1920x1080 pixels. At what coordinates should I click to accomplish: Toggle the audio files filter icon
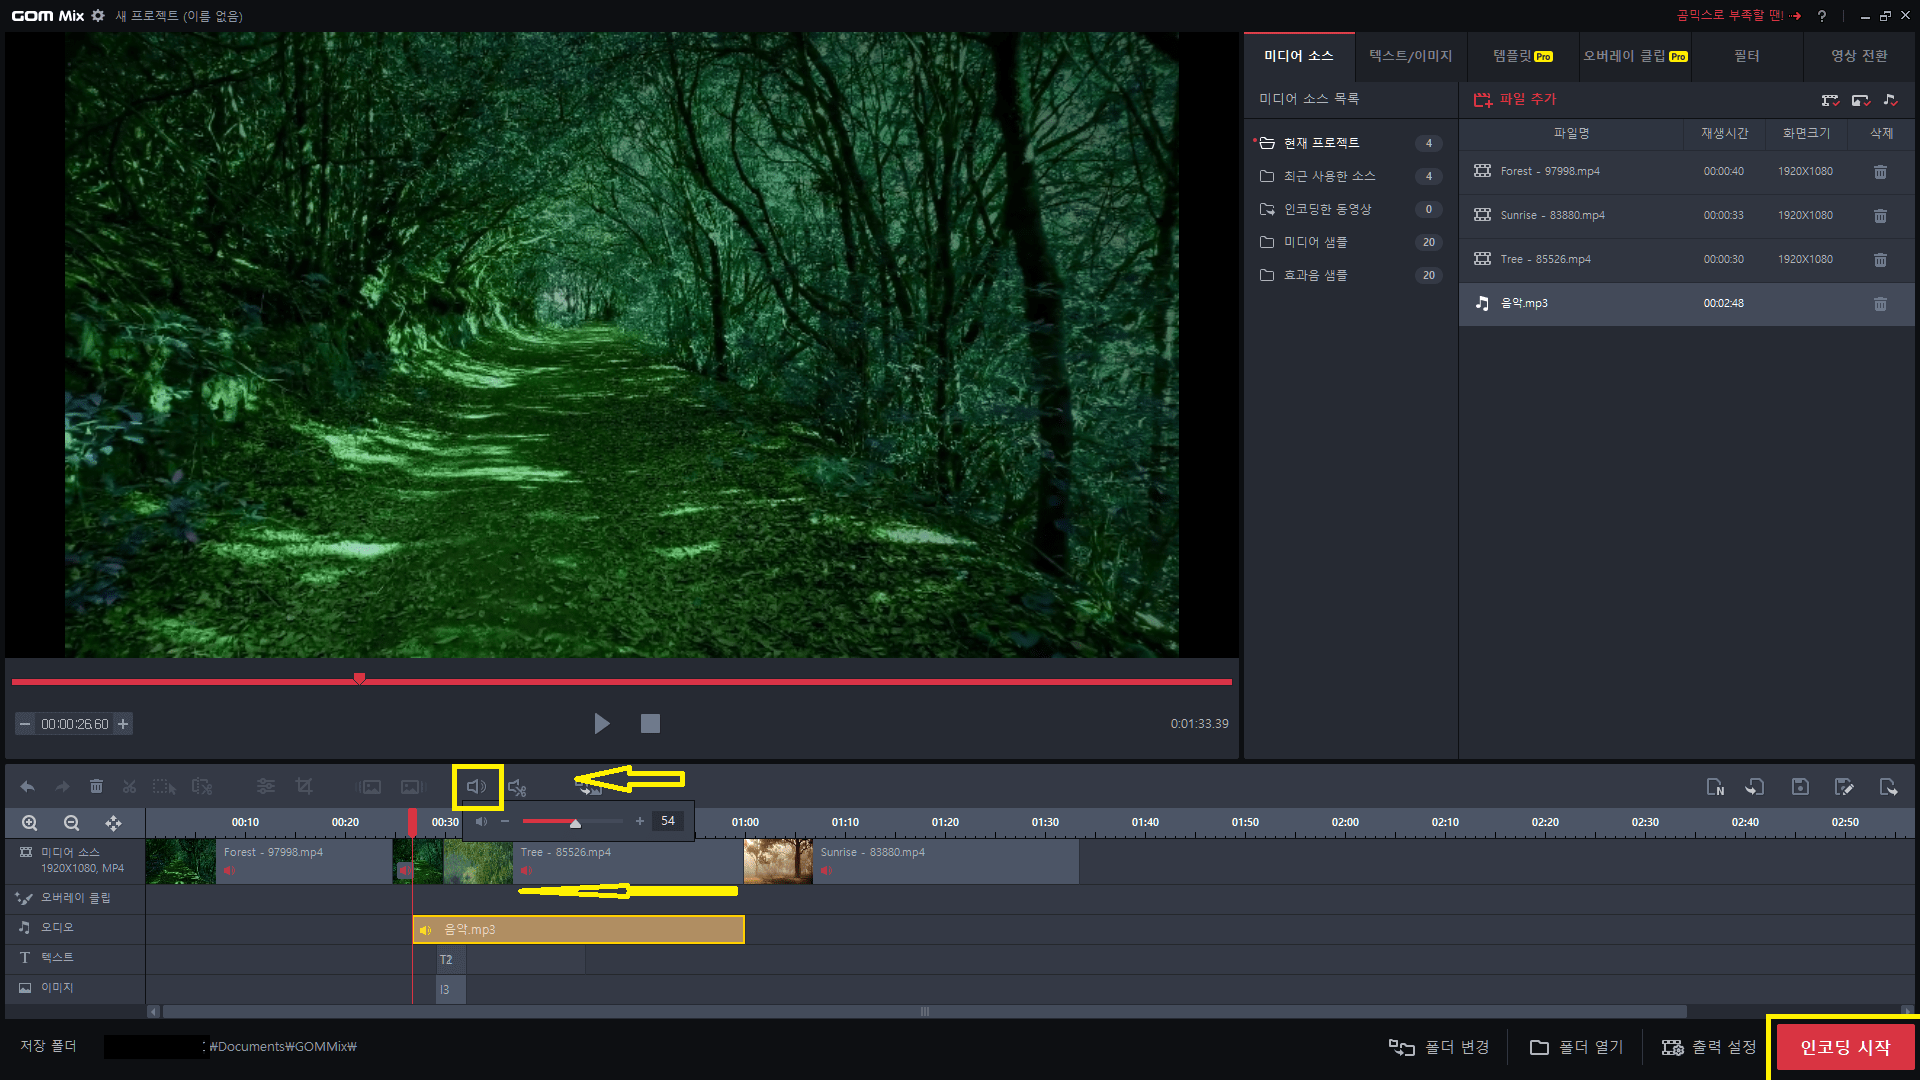coord(1890,100)
